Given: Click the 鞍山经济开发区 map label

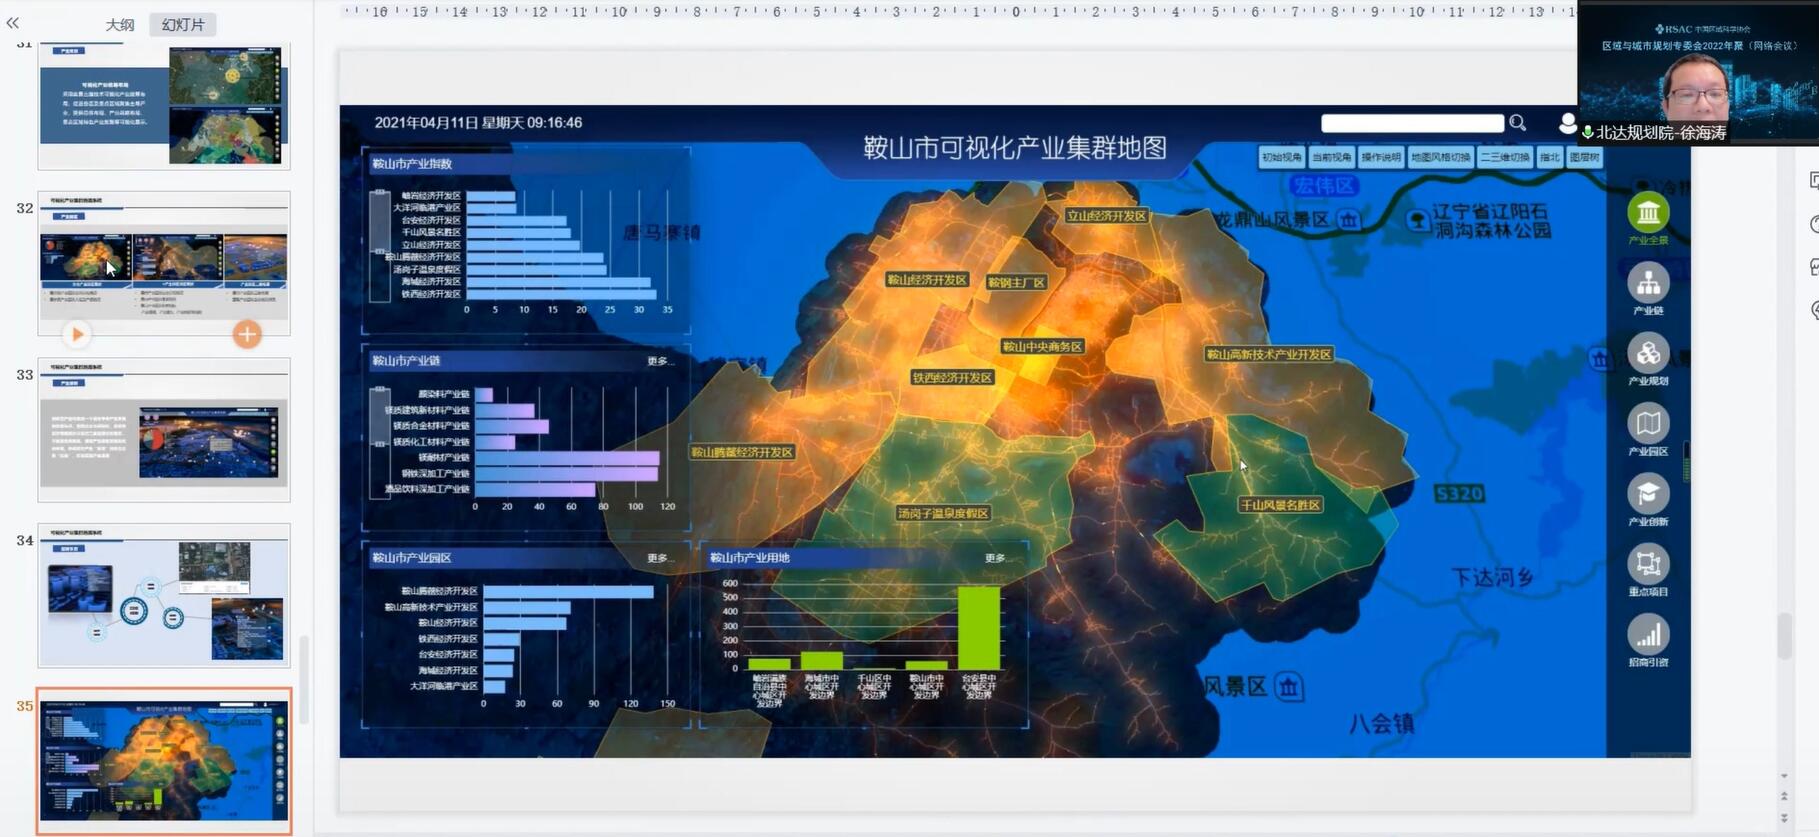Looking at the screenshot, I should pyautogui.click(x=927, y=280).
